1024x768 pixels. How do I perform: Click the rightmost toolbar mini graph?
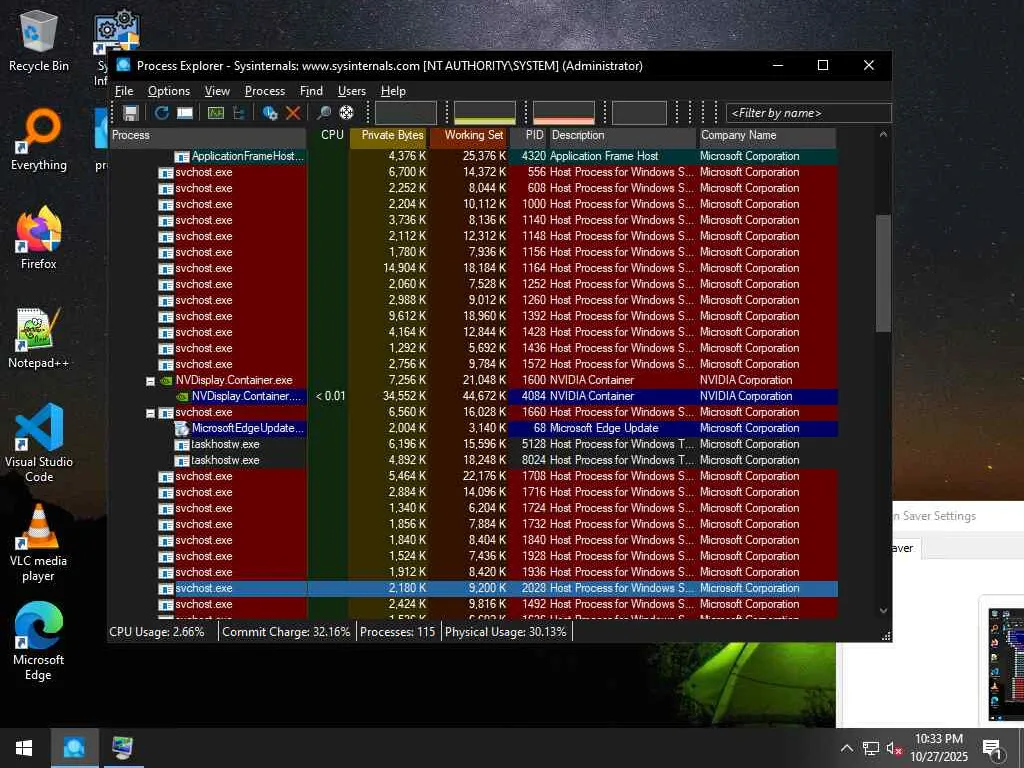click(639, 113)
